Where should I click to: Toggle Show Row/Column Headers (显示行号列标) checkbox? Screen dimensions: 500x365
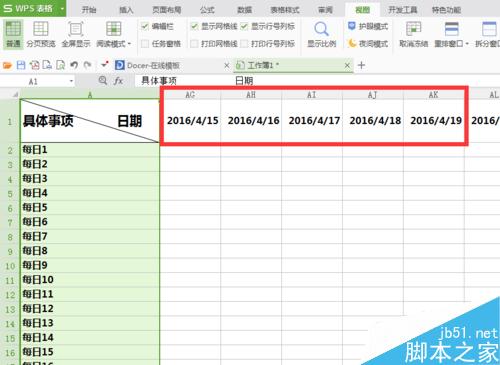[x=244, y=26]
